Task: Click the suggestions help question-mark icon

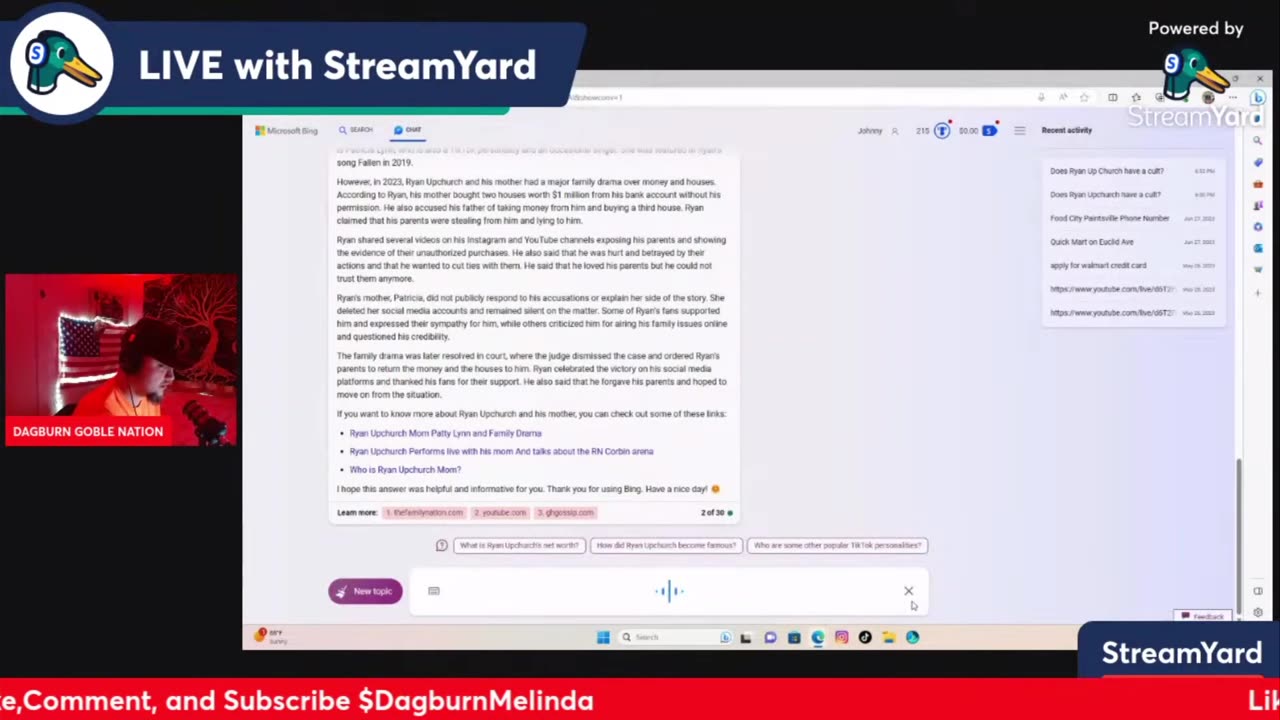Action: tap(442, 545)
